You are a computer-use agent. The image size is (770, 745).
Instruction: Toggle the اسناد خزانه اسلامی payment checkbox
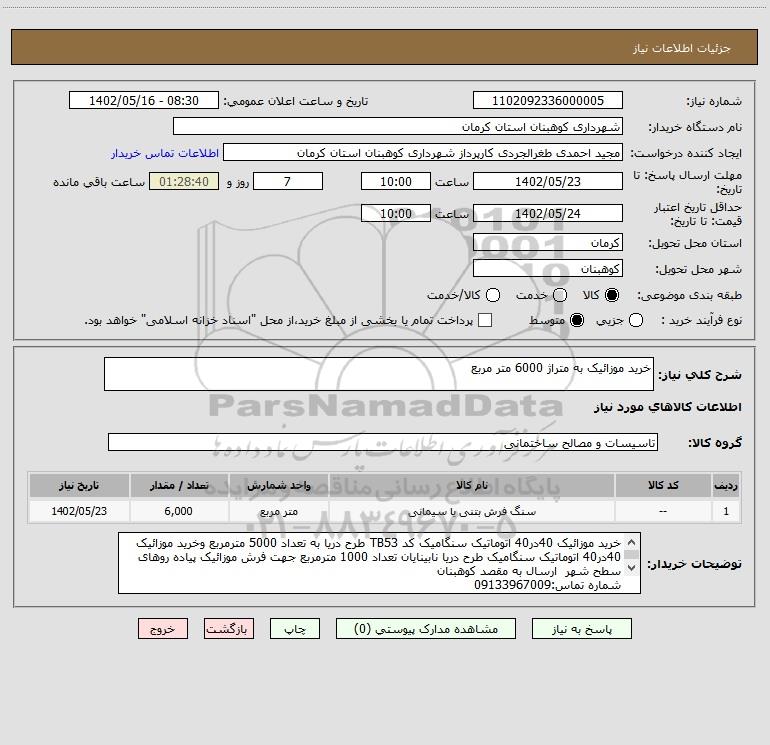pos(485,320)
